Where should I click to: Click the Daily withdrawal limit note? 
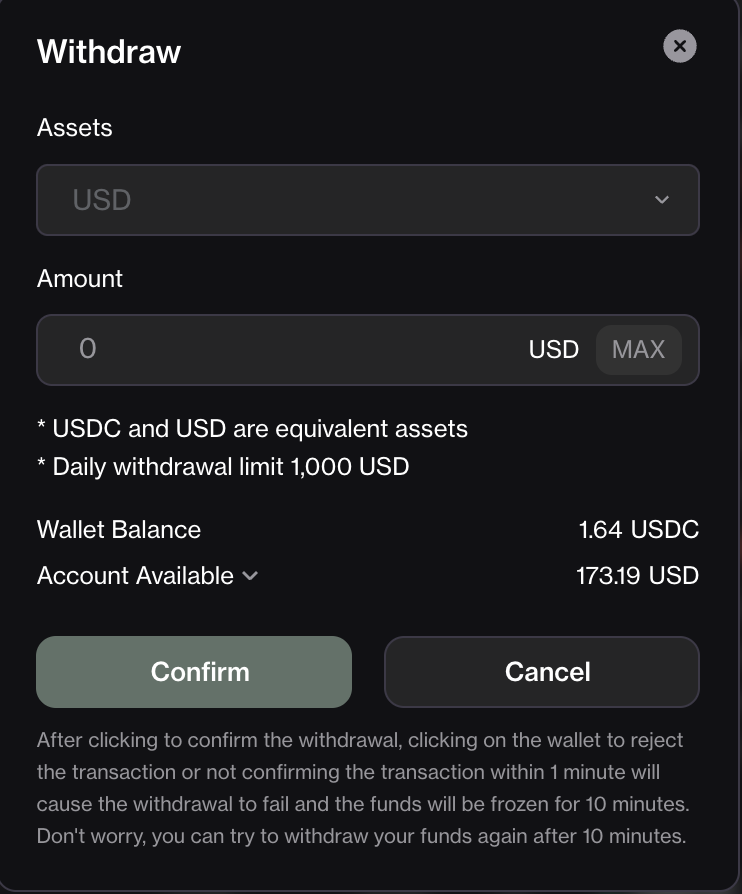223,467
